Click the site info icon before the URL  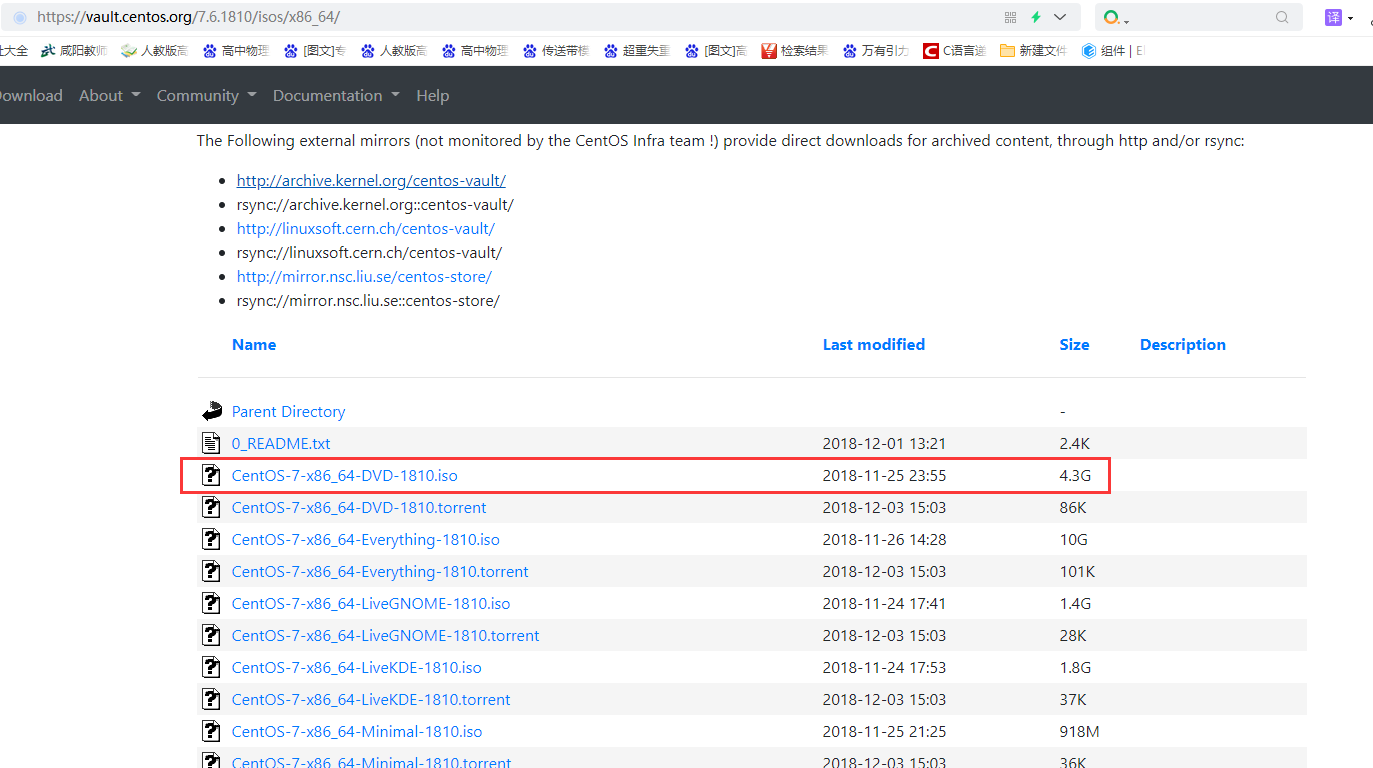[20, 17]
